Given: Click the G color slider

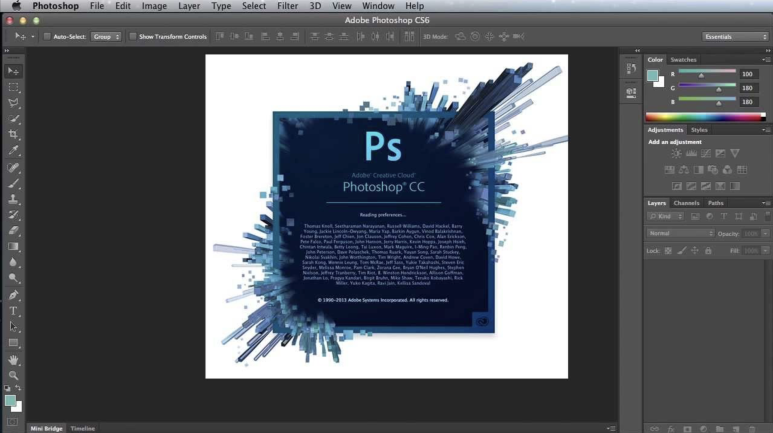Looking at the screenshot, I should coord(707,86).
